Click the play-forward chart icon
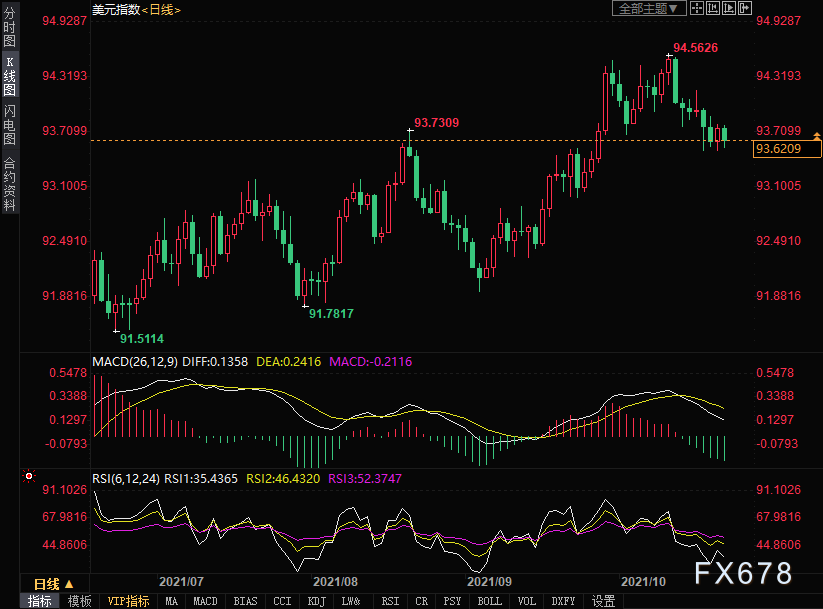Image resolution: width=823 pixels, height=609 pixels. [x=729, y=8]
